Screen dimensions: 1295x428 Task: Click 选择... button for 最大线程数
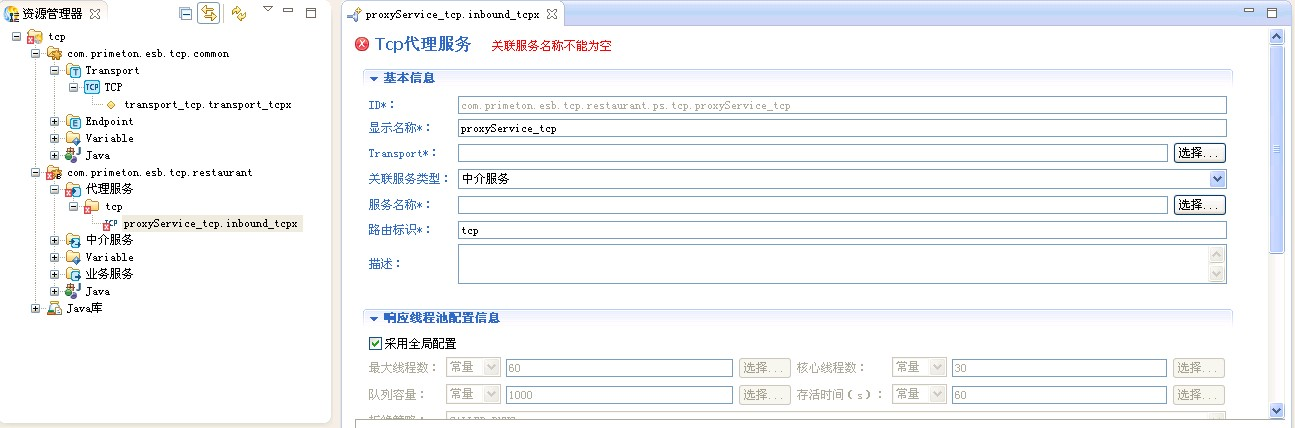[x=765, y=368]
